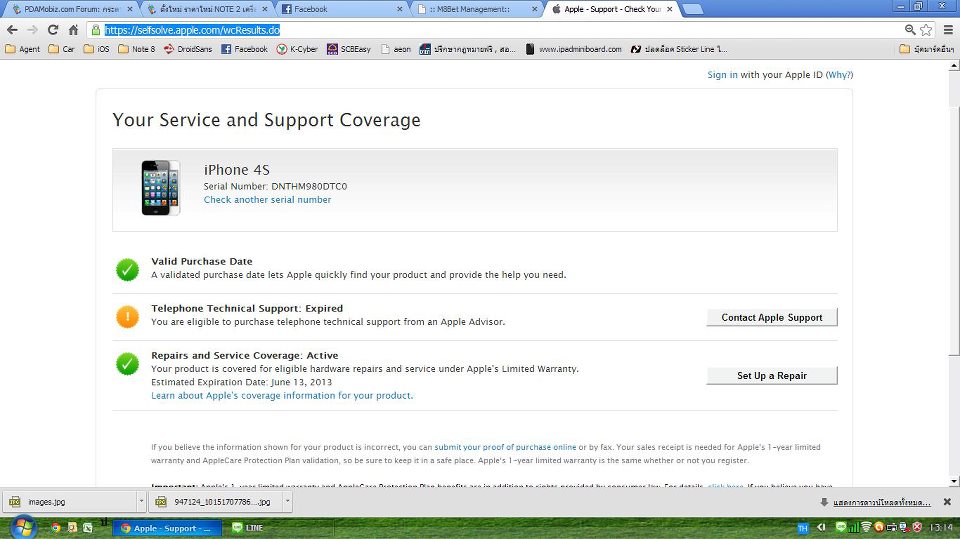Open the downloaded 947124_10151707786 jpg file
Viewport: 960px width, 539px height.
(216, 502)
